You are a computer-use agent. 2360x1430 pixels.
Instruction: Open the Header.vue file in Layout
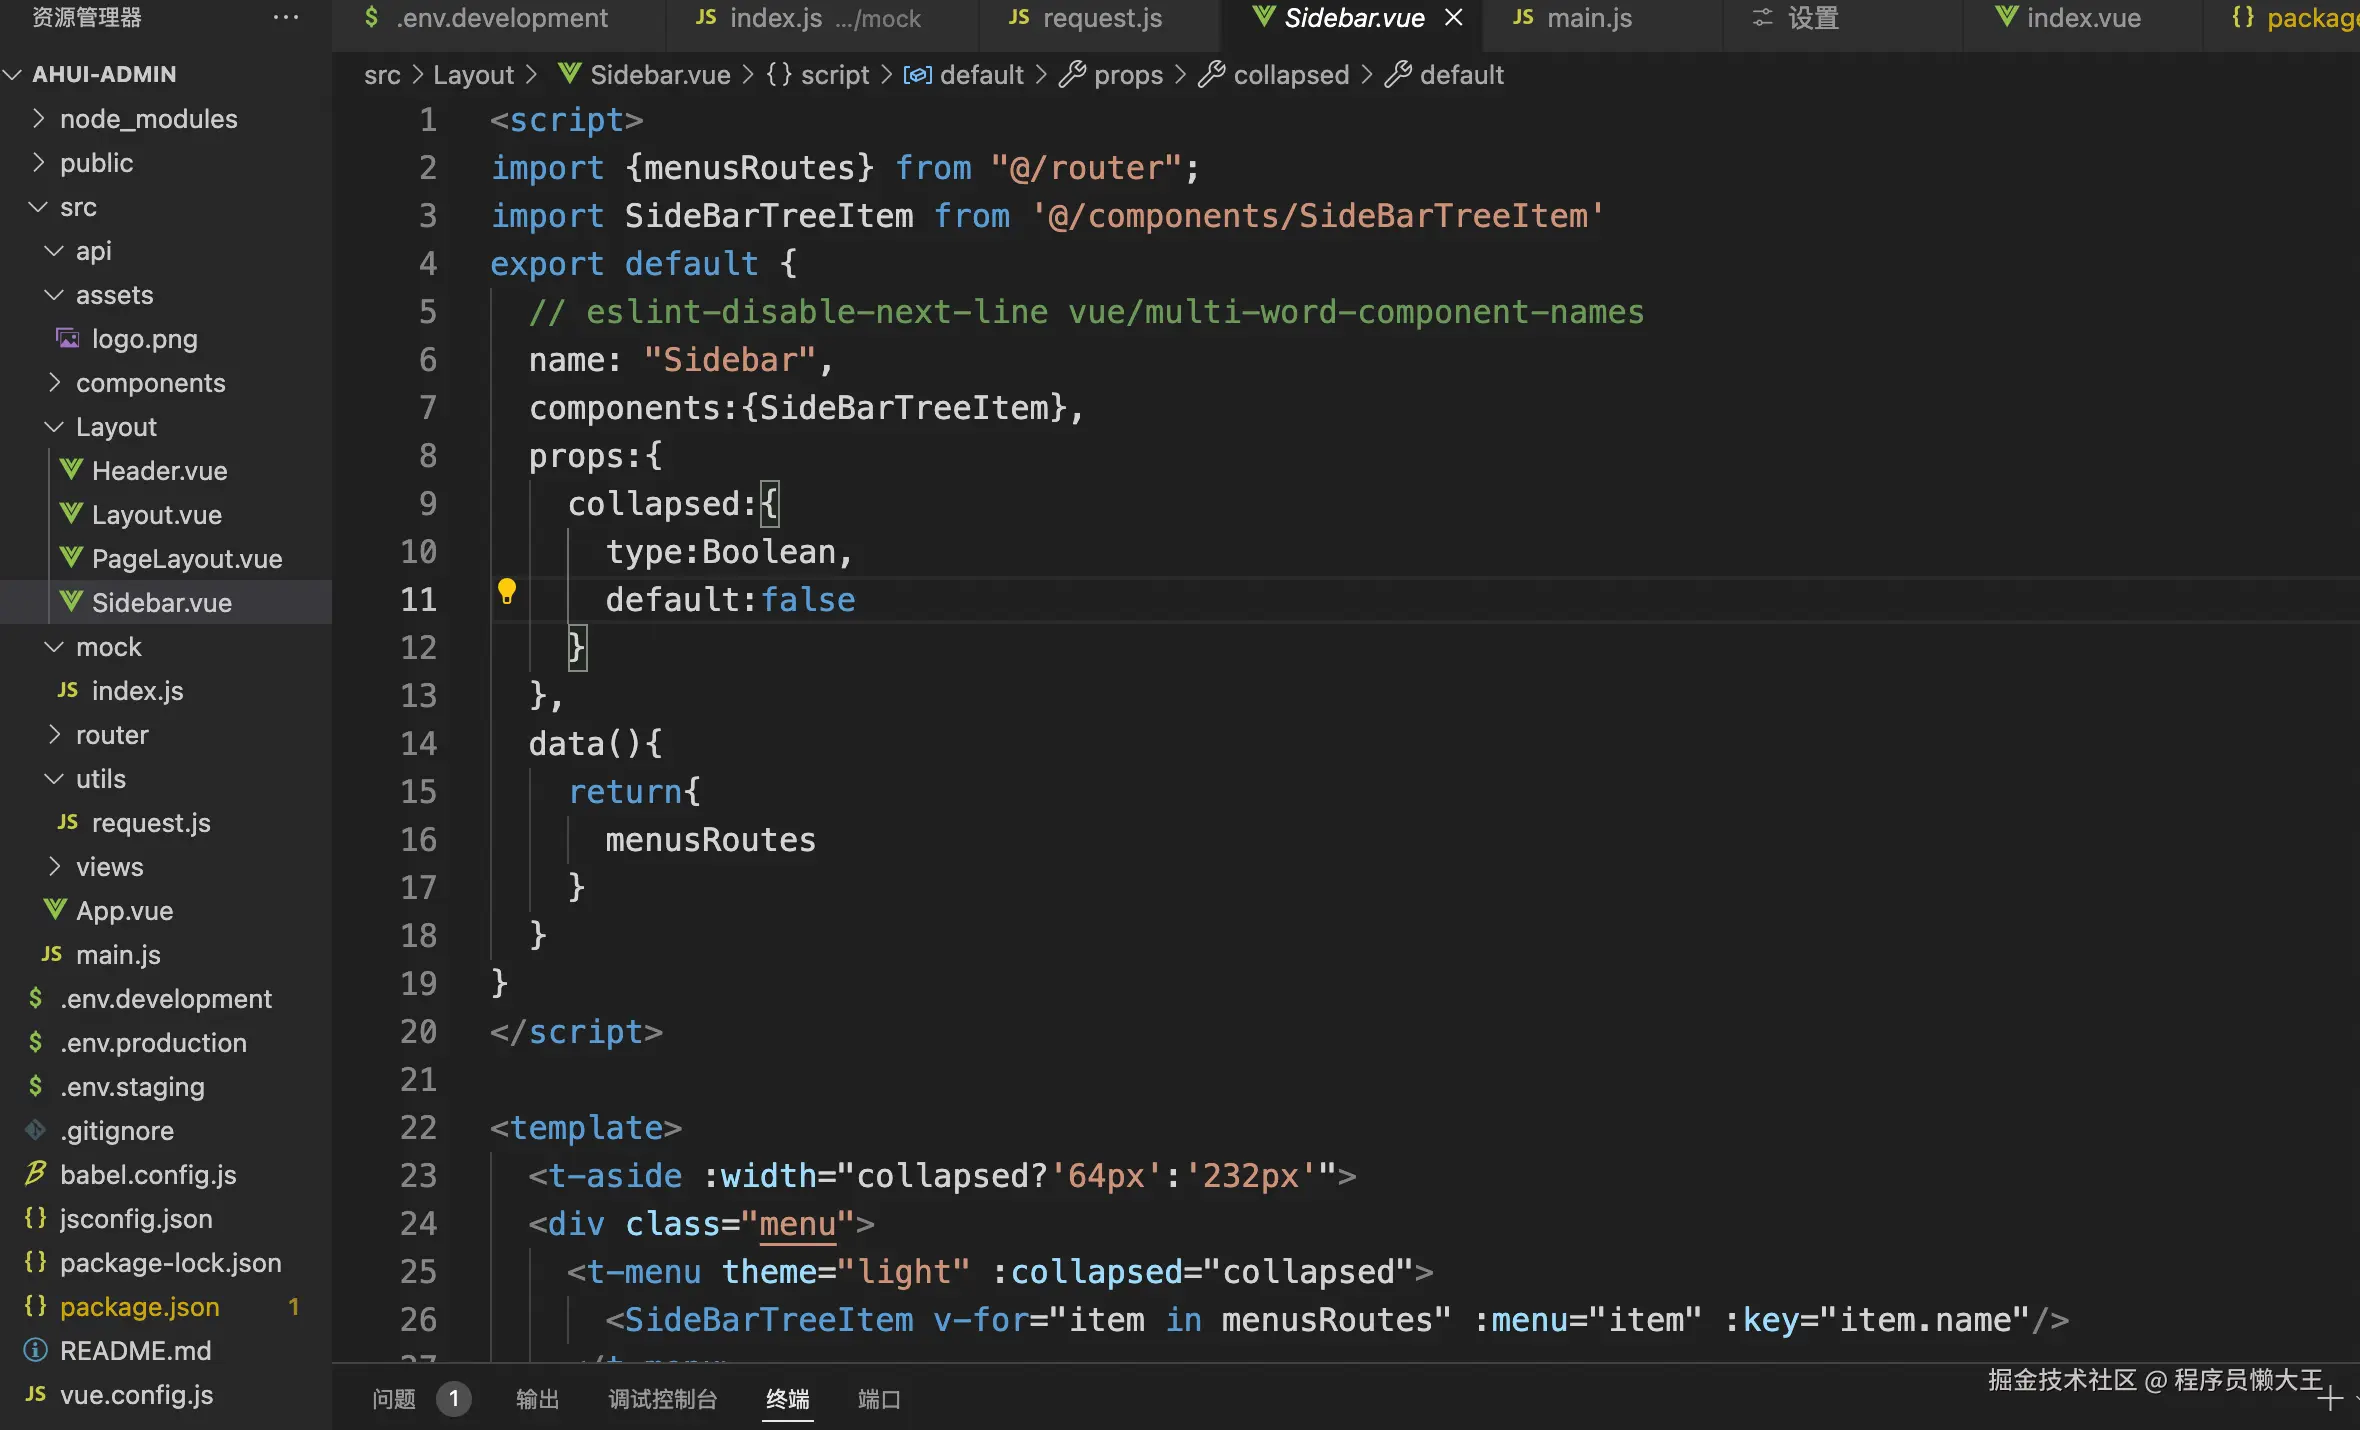[159, 471]
